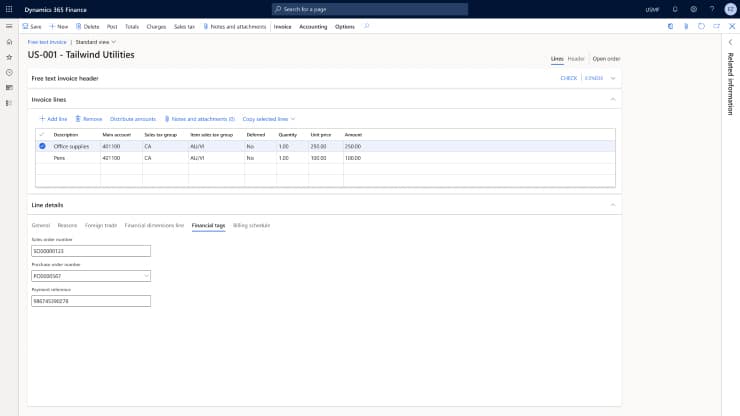
Task: Select the Financial tags tab
Action: pyautogui.click(x=208, y=225)
